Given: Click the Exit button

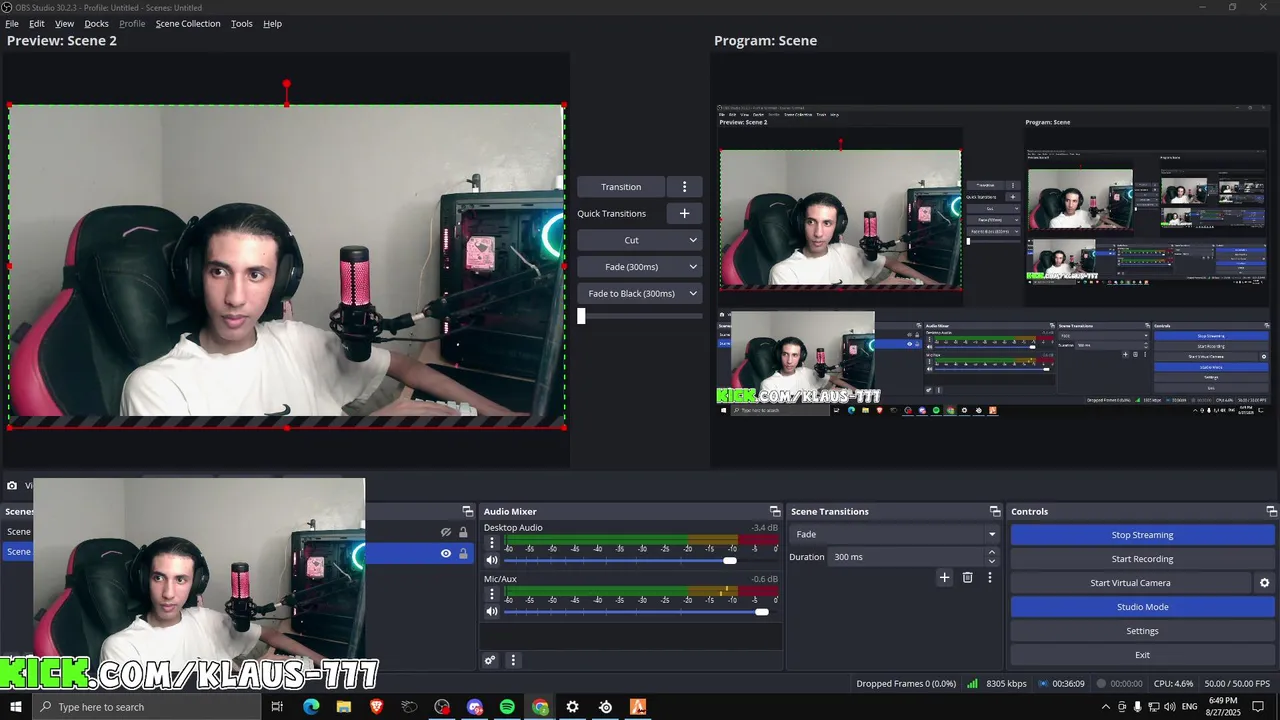Looking at the screenshot, I should [1142, 655].
